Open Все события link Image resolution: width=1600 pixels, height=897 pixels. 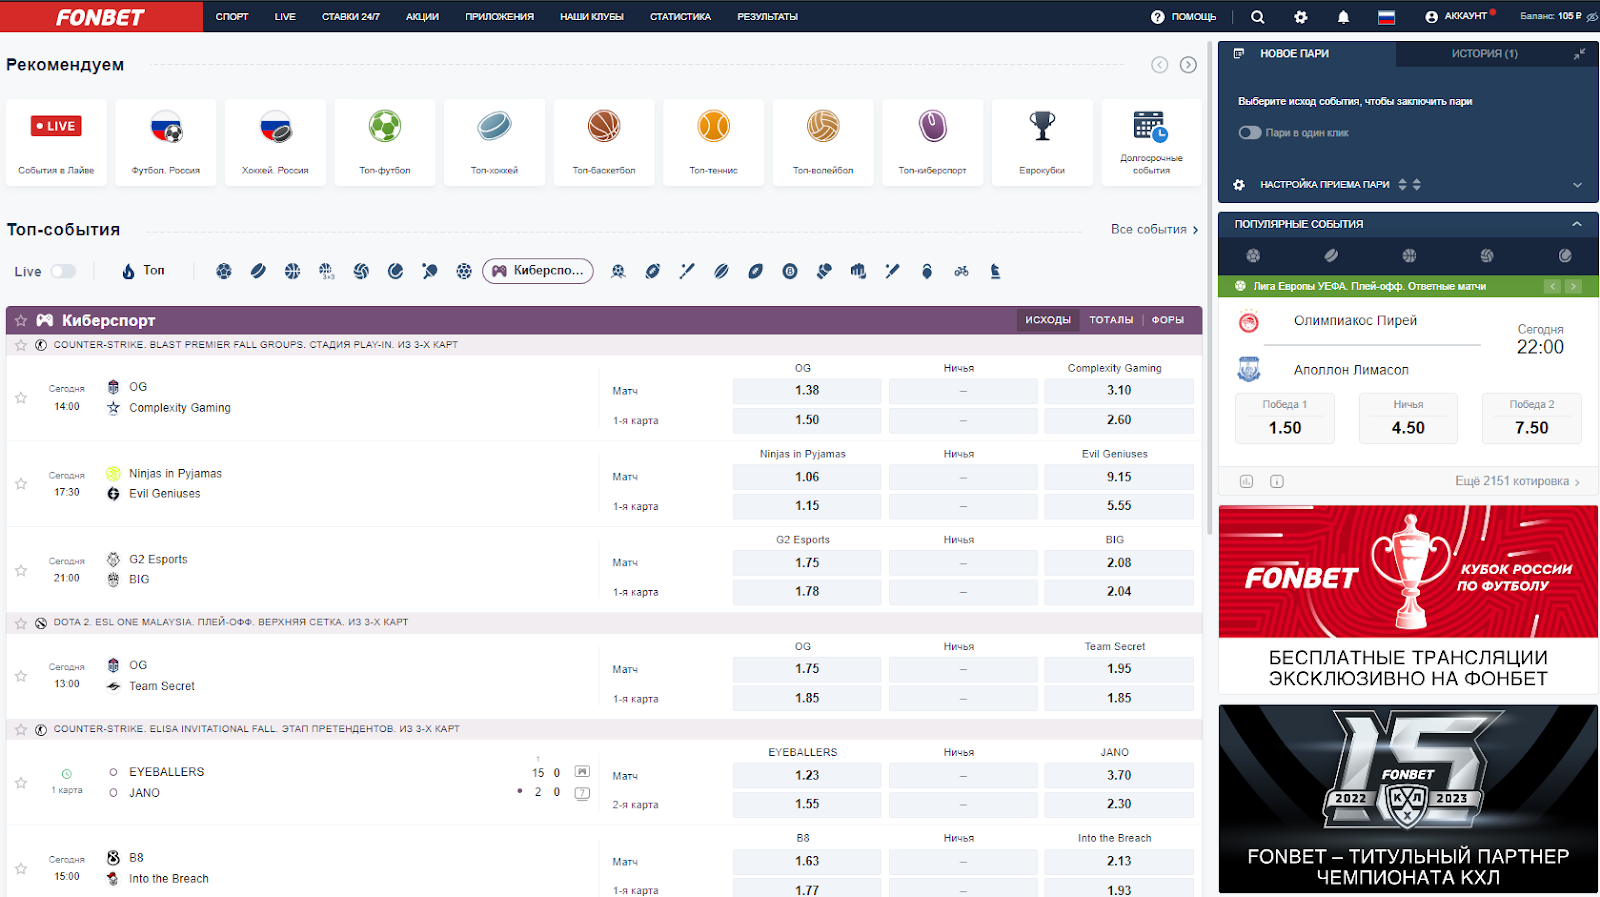(x=1154, y=229)
